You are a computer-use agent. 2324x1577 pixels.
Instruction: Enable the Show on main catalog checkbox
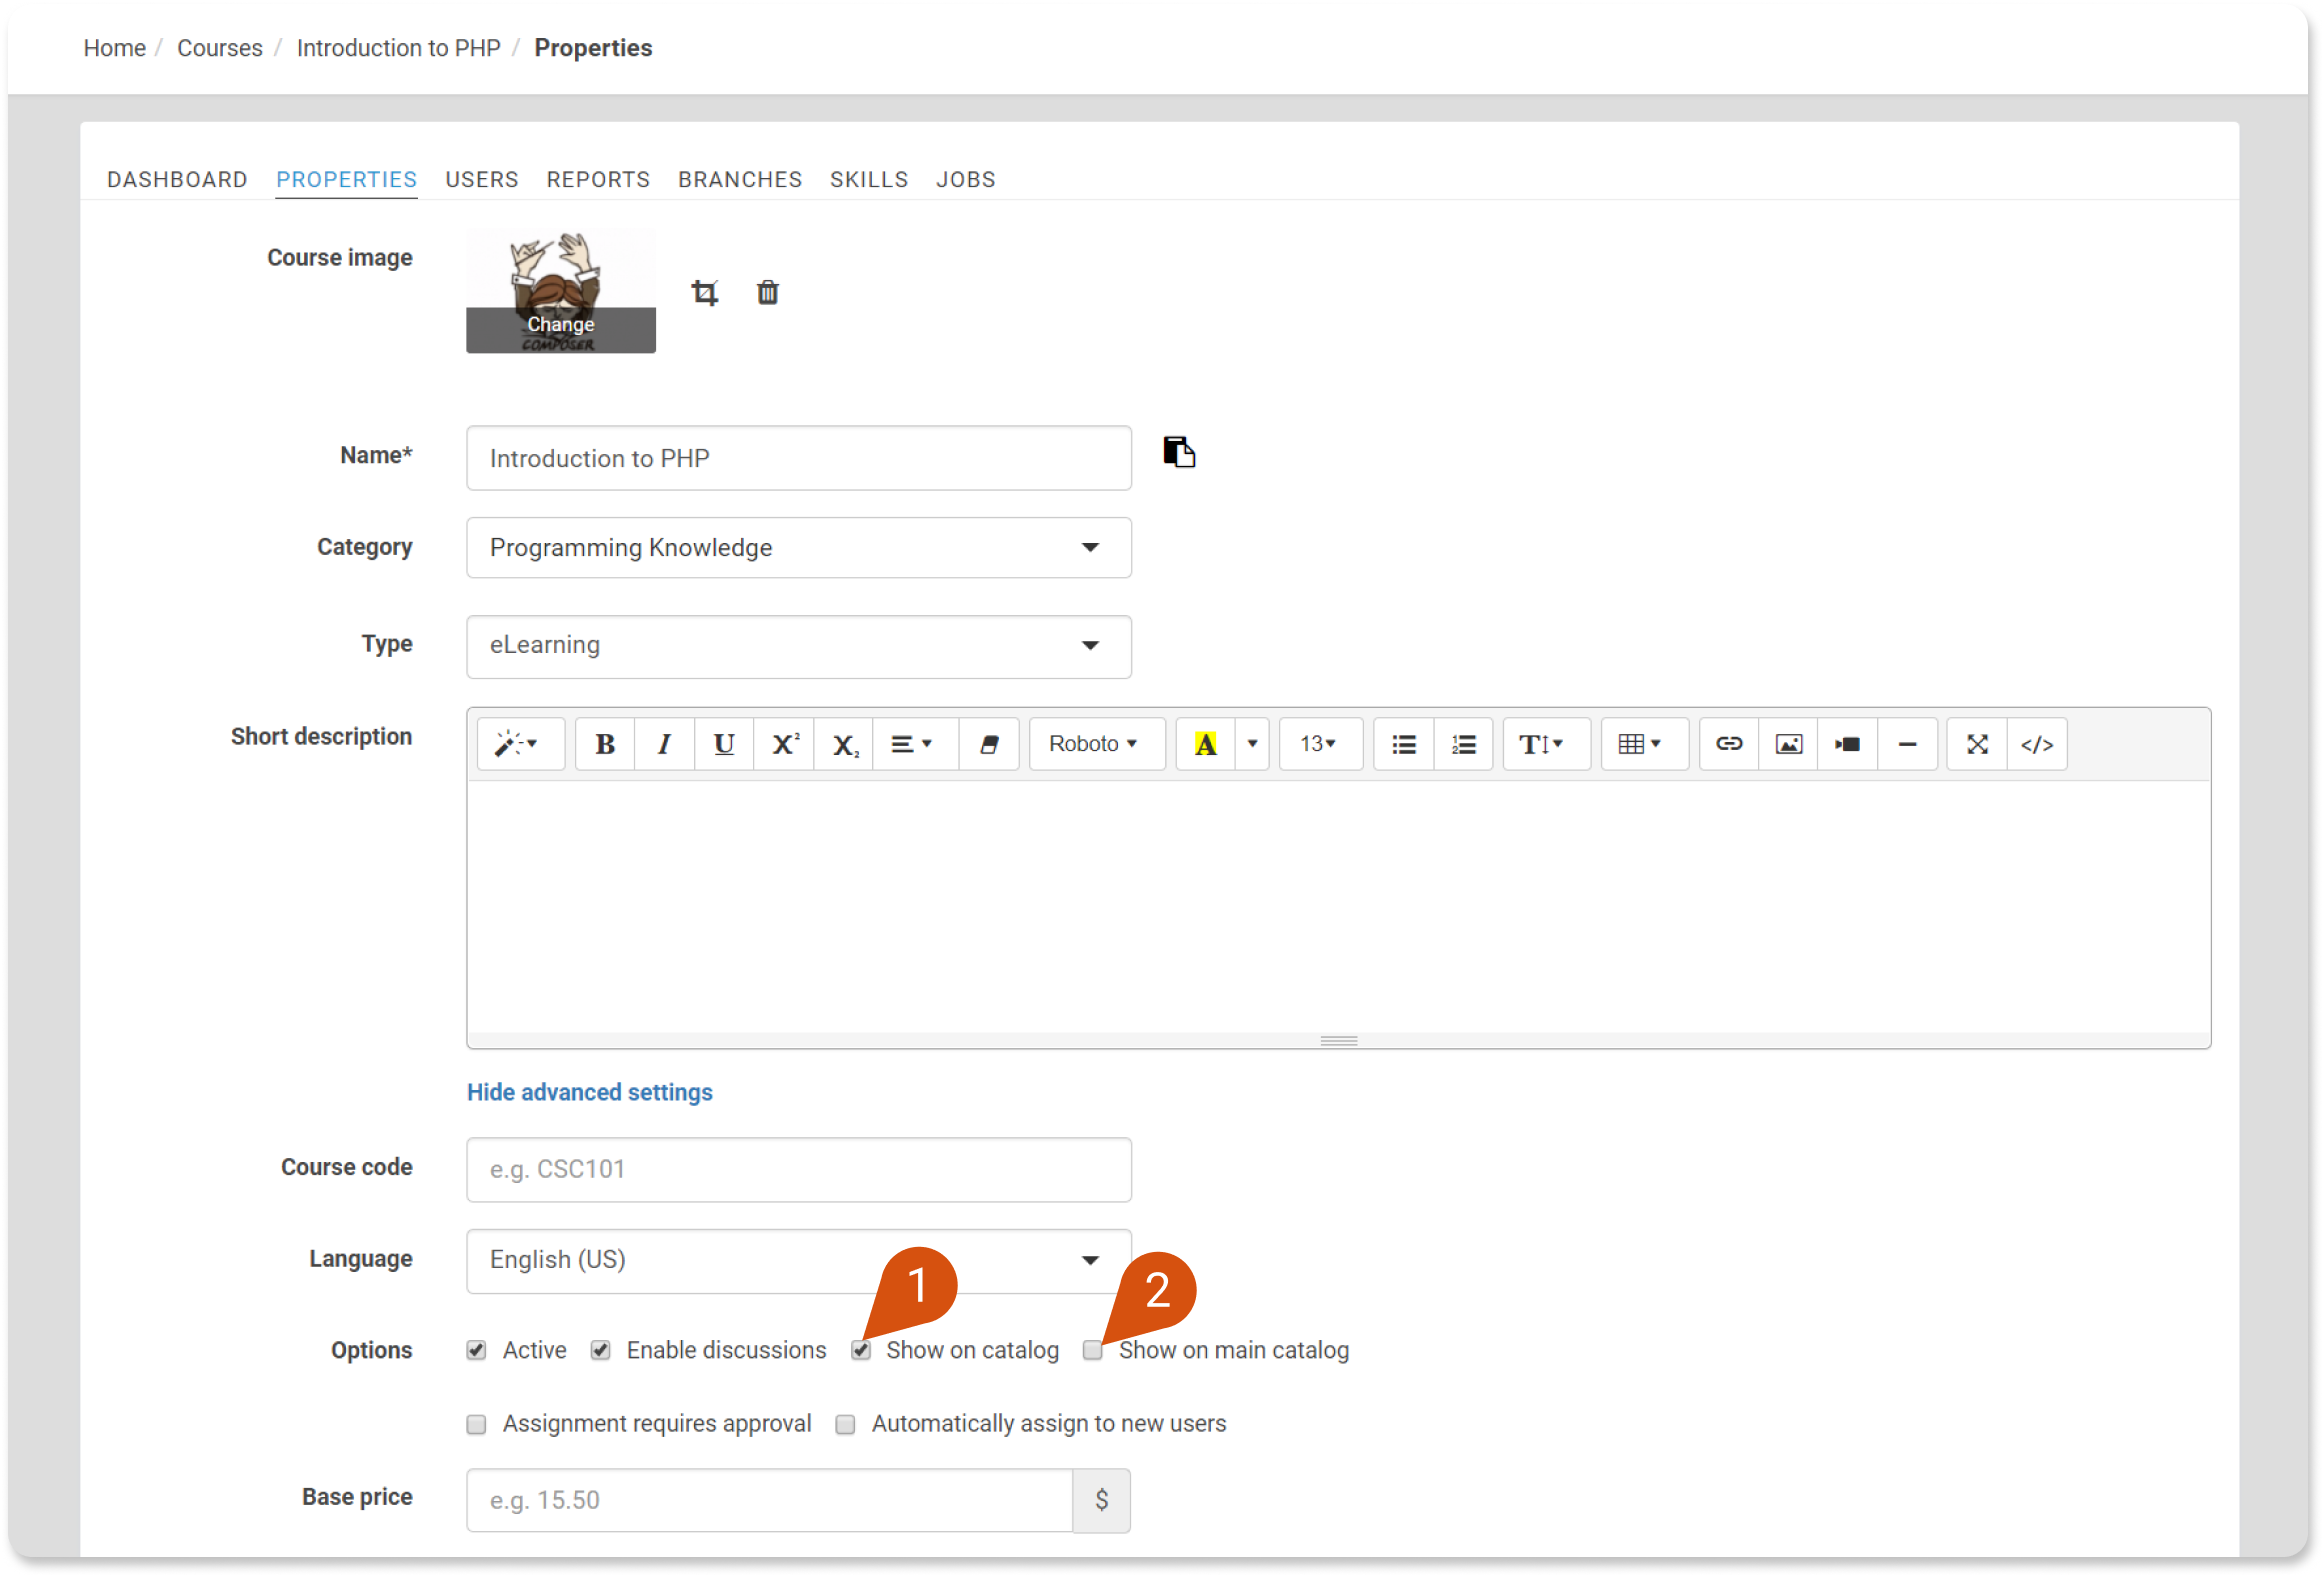click(x=1093, y=1351)
